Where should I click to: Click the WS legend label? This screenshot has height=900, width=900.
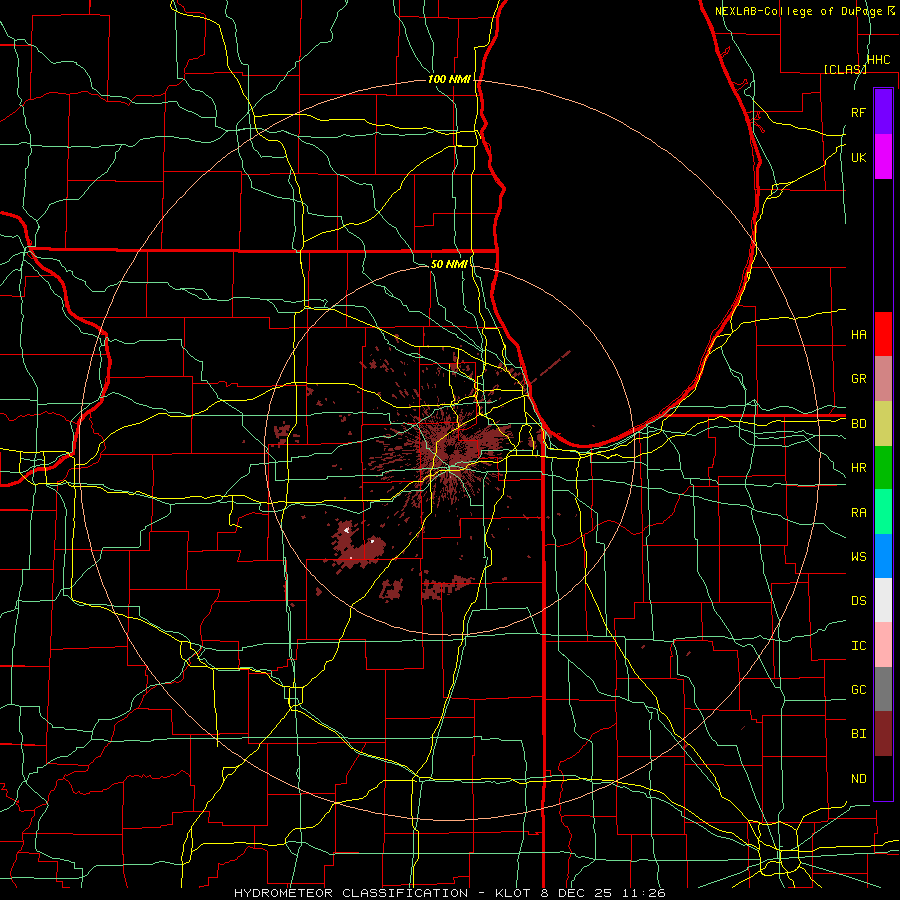858,557
